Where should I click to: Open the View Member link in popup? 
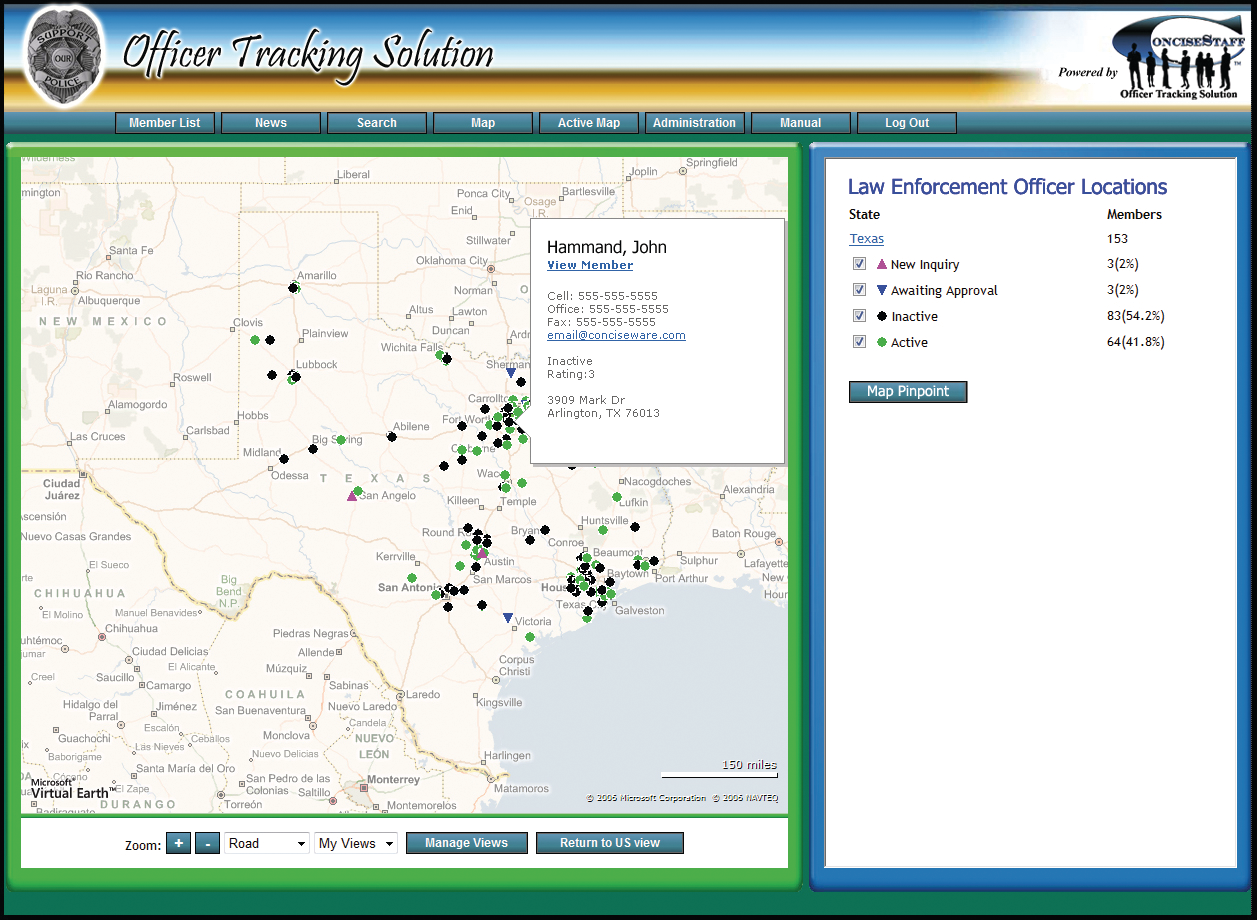(590, 265)
